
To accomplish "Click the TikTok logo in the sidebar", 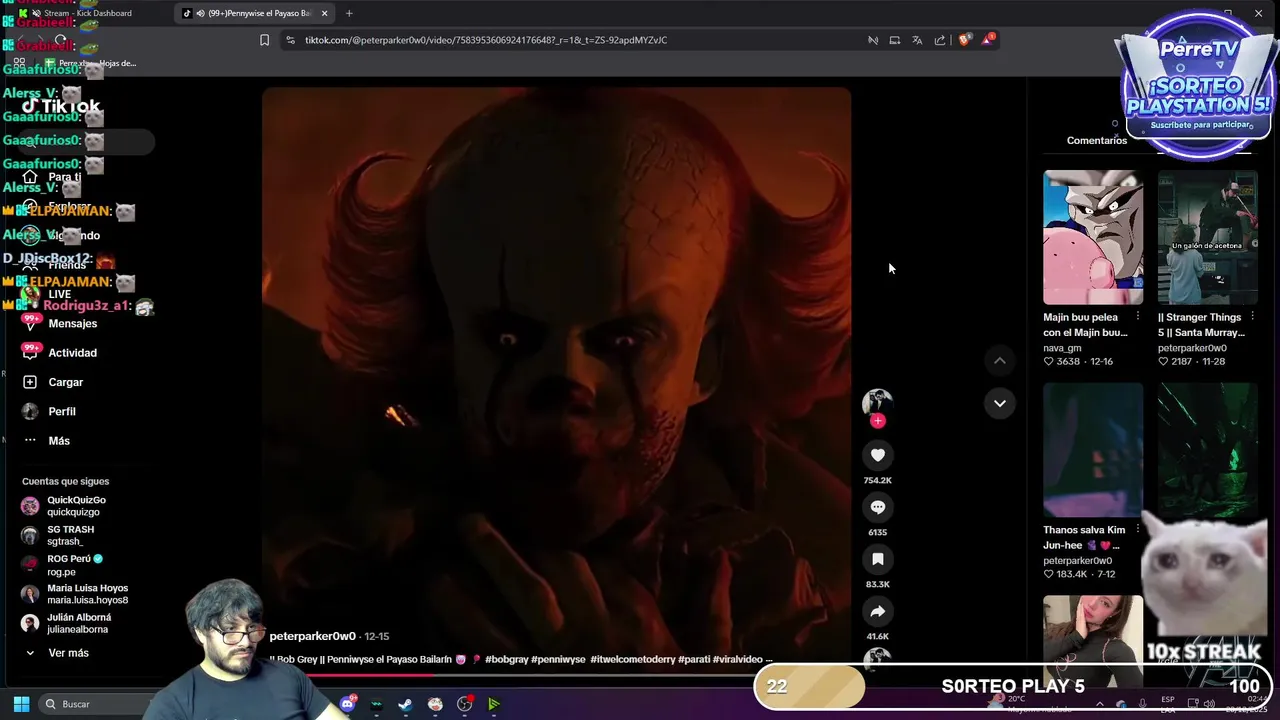I will 62,106.
